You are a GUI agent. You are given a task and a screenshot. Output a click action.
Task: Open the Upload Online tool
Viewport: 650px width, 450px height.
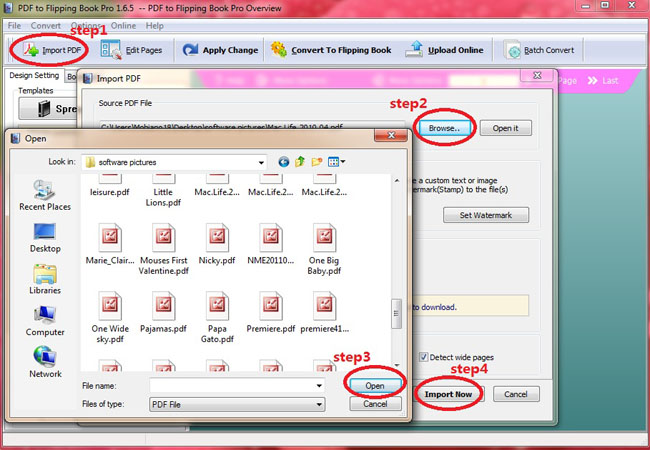tap(444, 50)
